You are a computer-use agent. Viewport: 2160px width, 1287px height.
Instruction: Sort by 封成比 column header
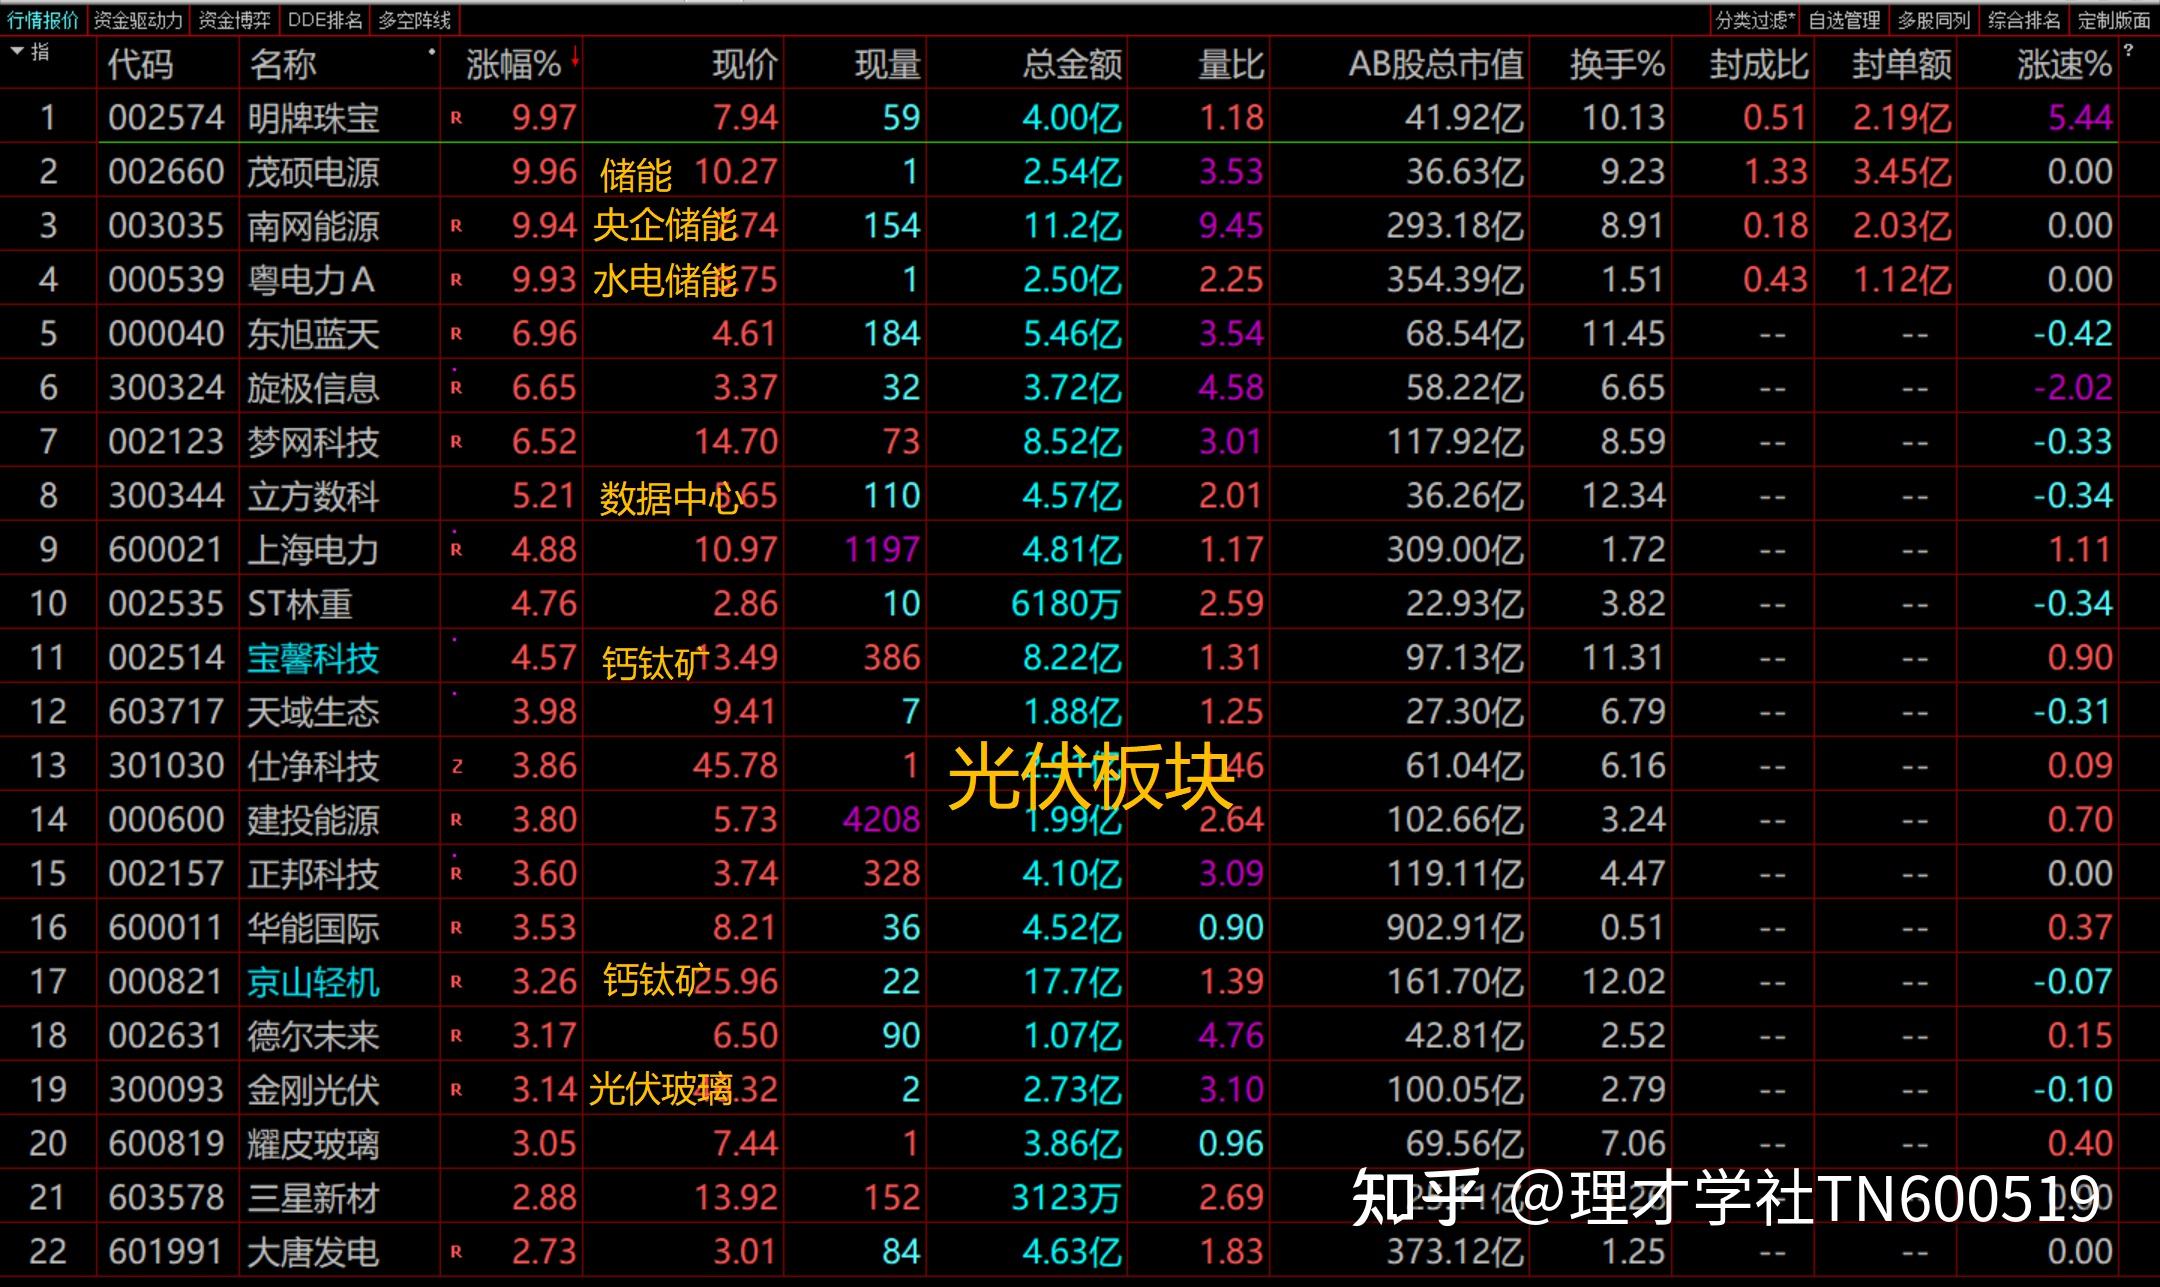[x=1759, y=65]
